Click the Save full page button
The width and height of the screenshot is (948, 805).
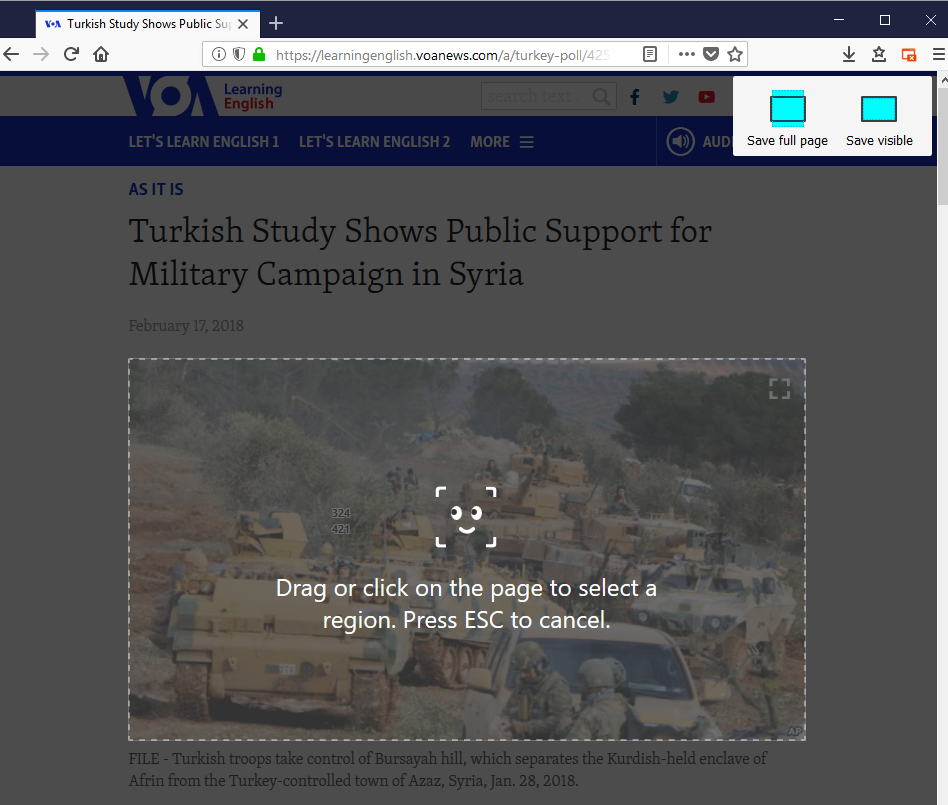click(787, 118)
